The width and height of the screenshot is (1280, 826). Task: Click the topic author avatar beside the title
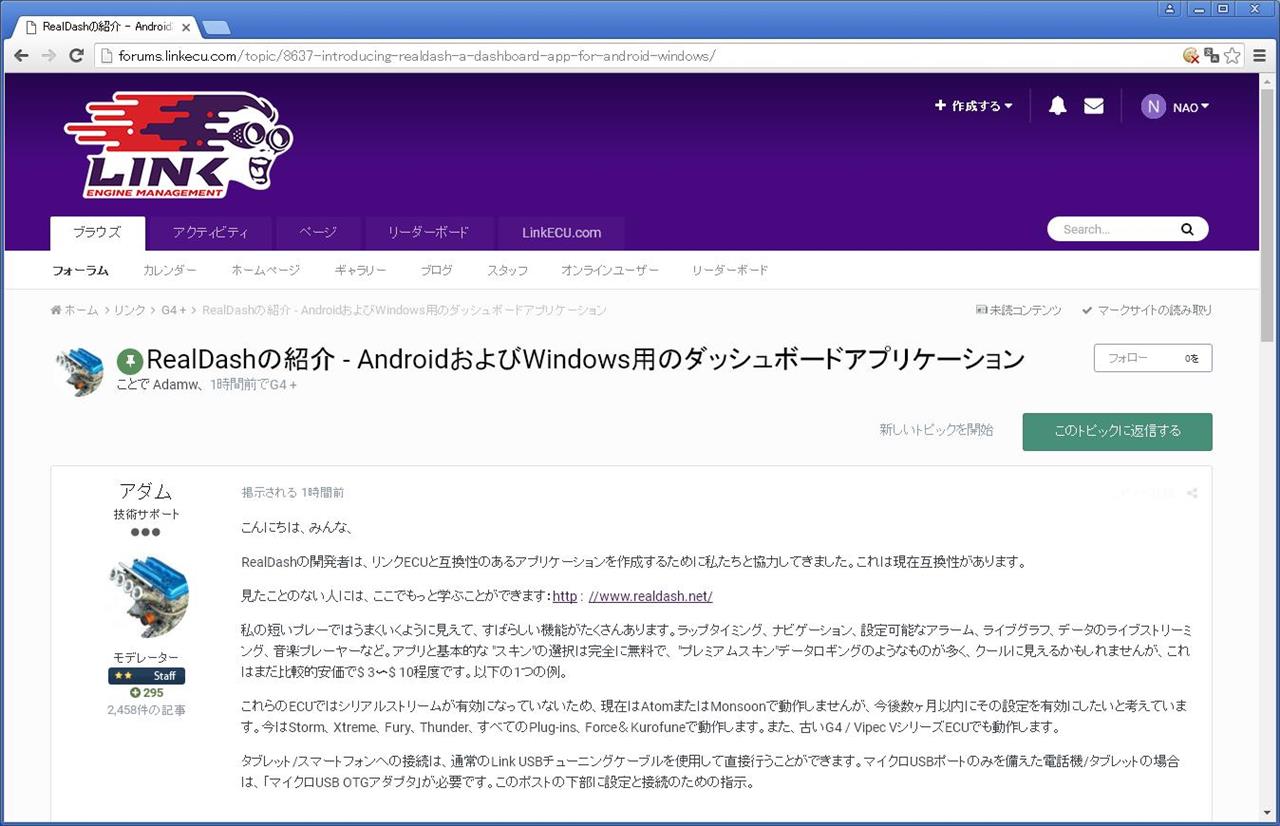tap(79, 372)
